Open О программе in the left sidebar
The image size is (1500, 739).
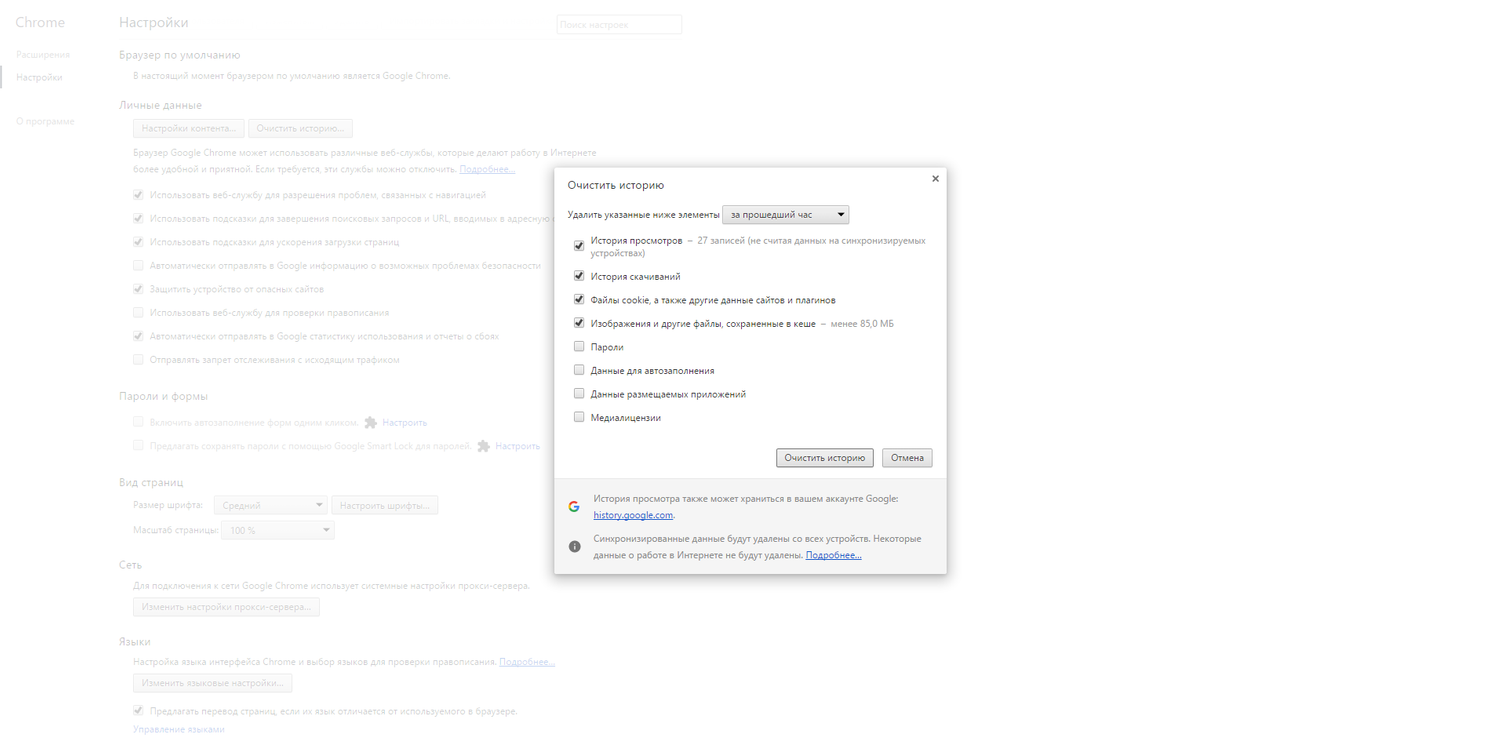(x=45, y=121)
